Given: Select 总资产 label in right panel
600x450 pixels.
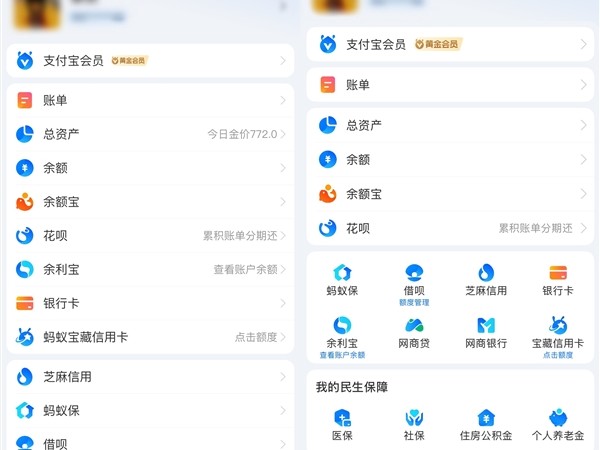Looking at the screenshot, I should click(364, 125).
